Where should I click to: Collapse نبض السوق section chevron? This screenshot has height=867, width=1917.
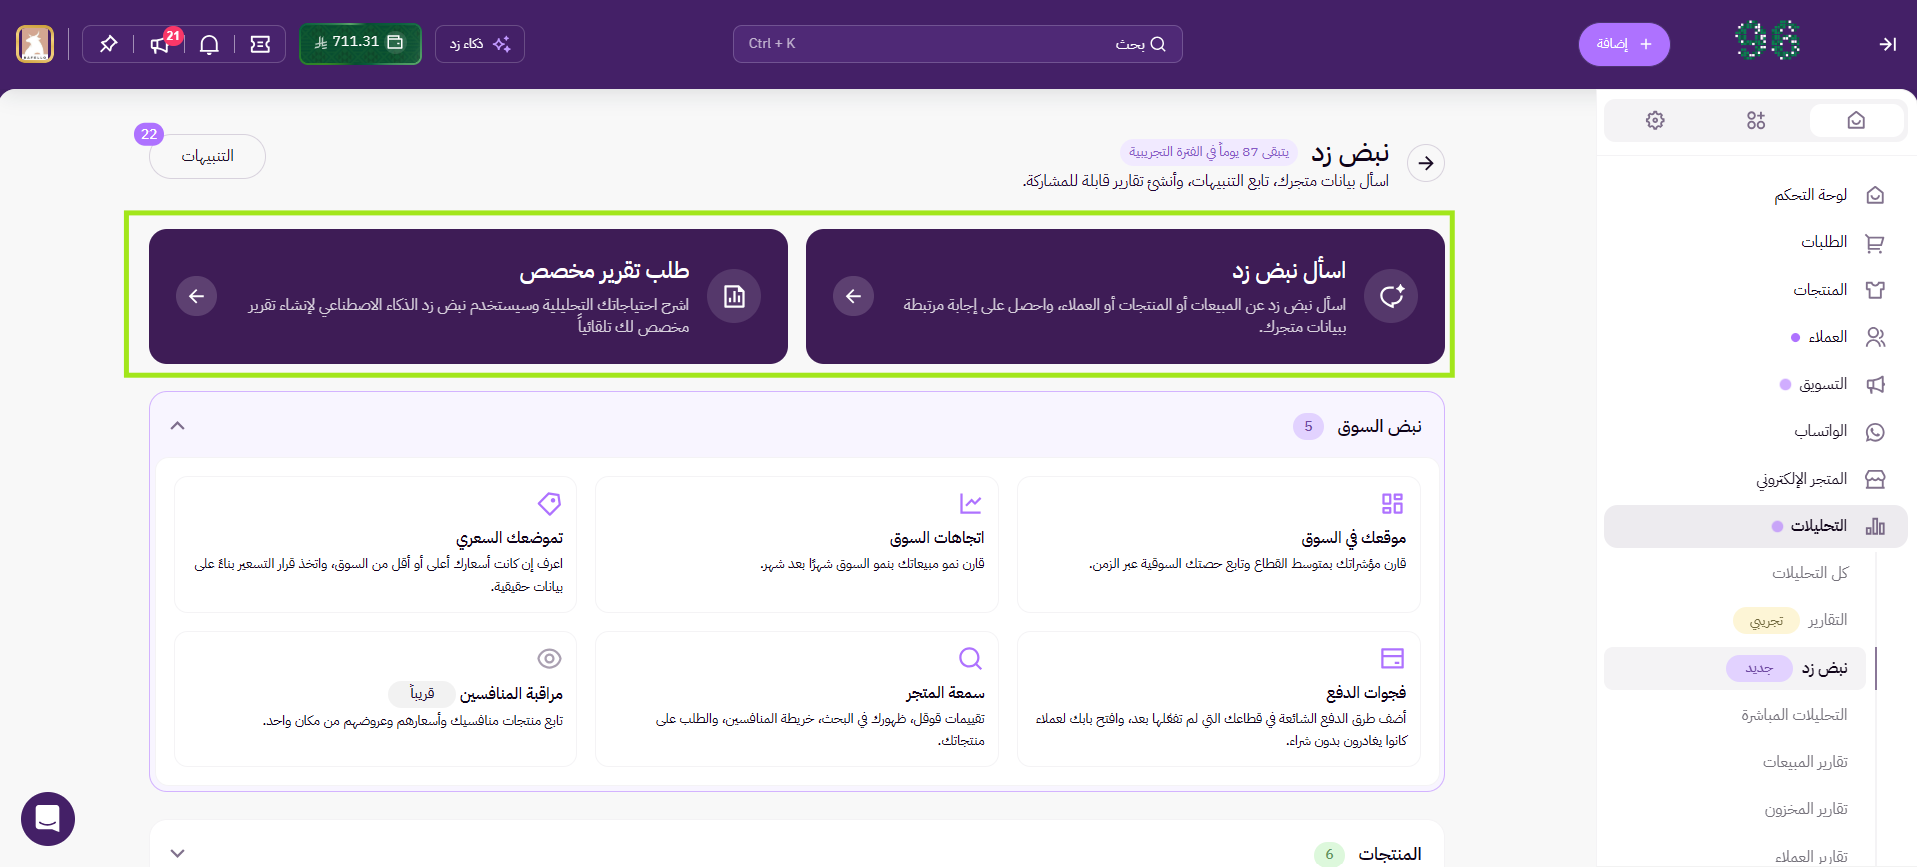click(x=177, y=426)
